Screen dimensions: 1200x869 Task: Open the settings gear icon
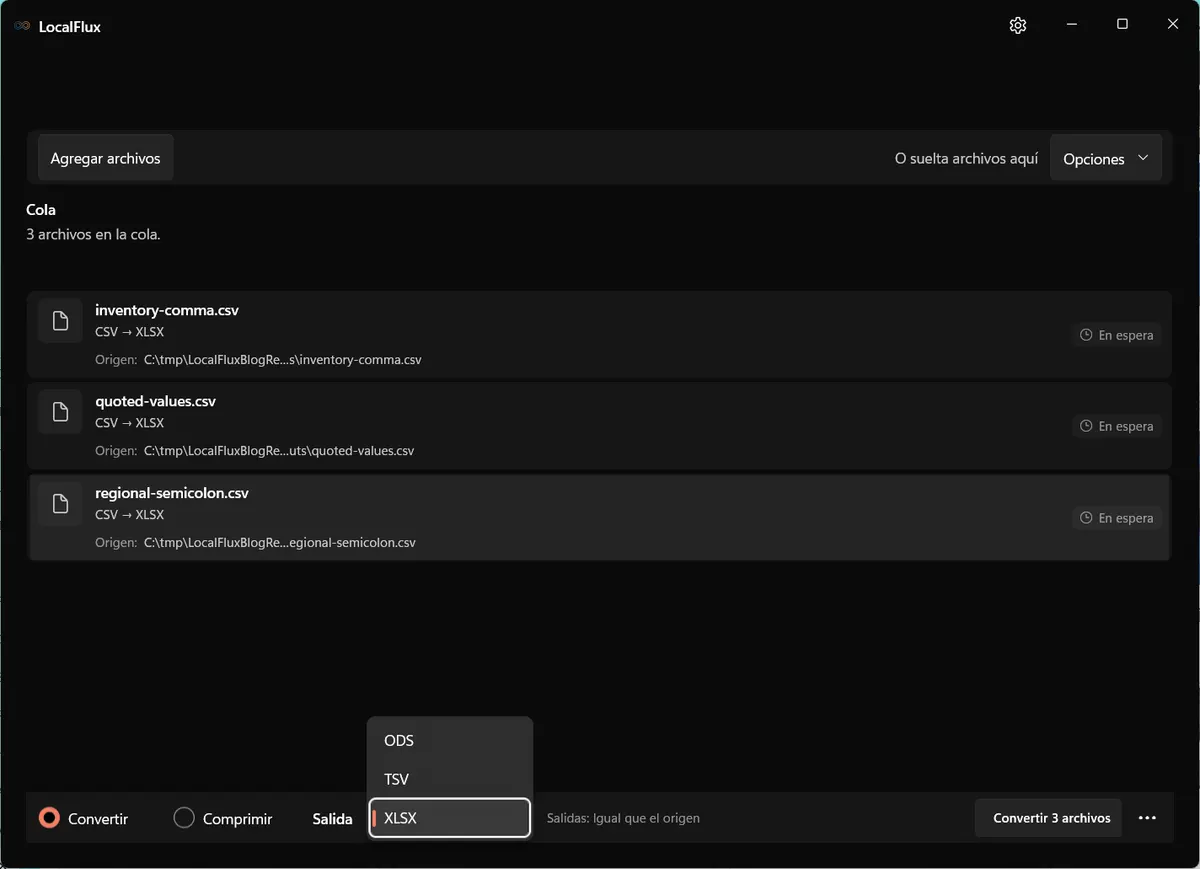click(x=1018, y=26)
